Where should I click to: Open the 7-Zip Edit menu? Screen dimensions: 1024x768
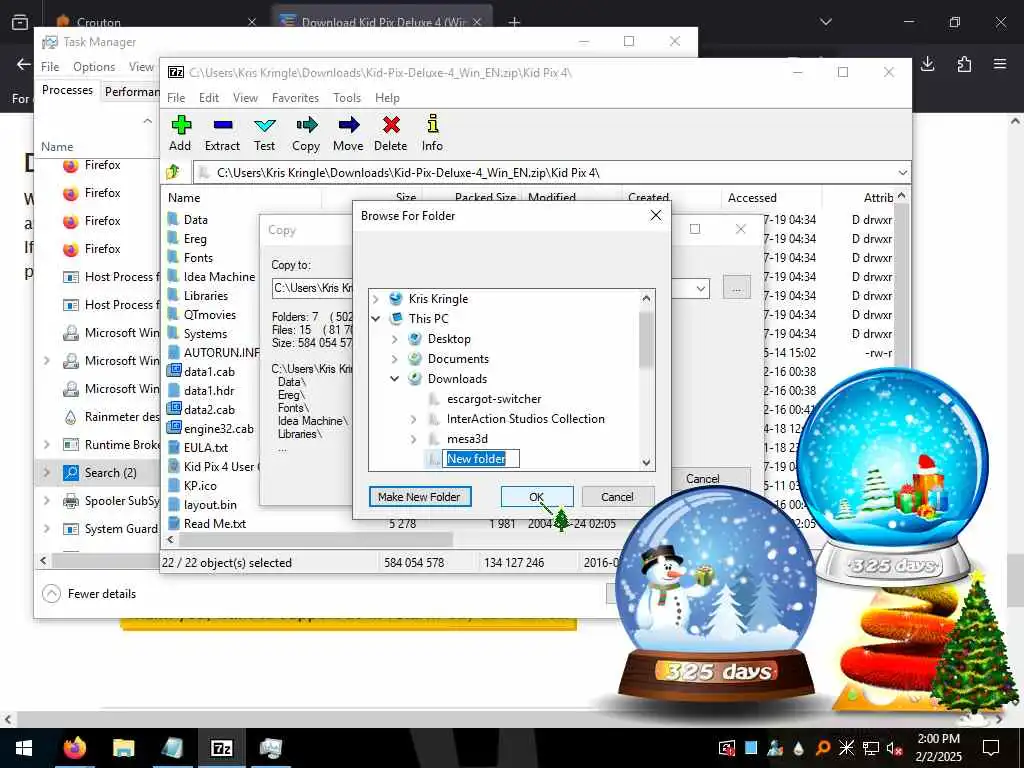209,98
